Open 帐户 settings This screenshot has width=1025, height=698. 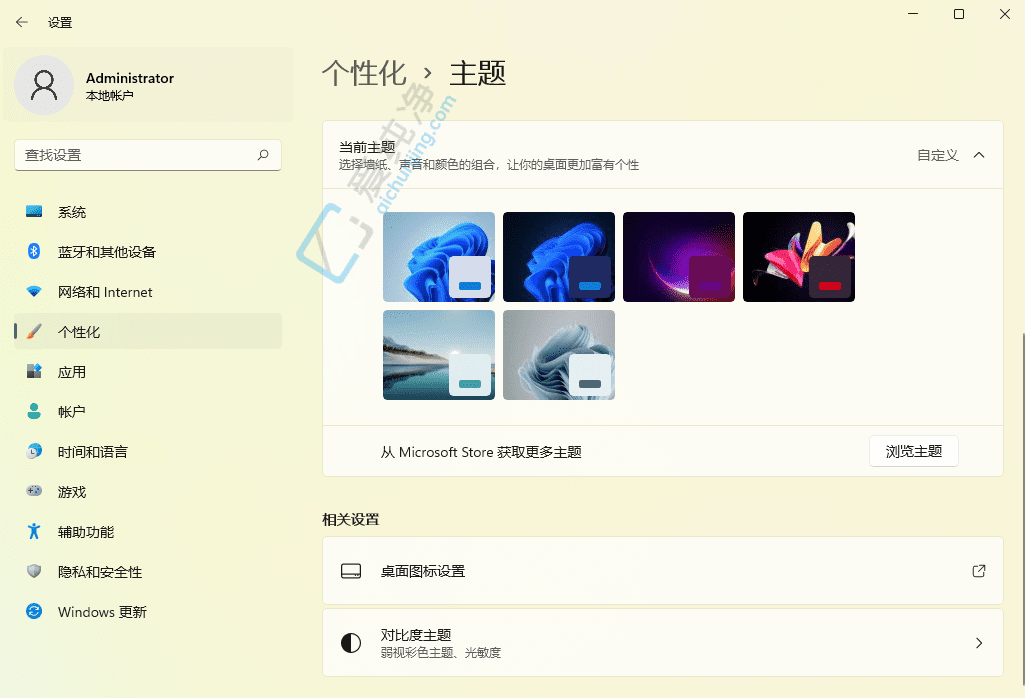(148, 411)
